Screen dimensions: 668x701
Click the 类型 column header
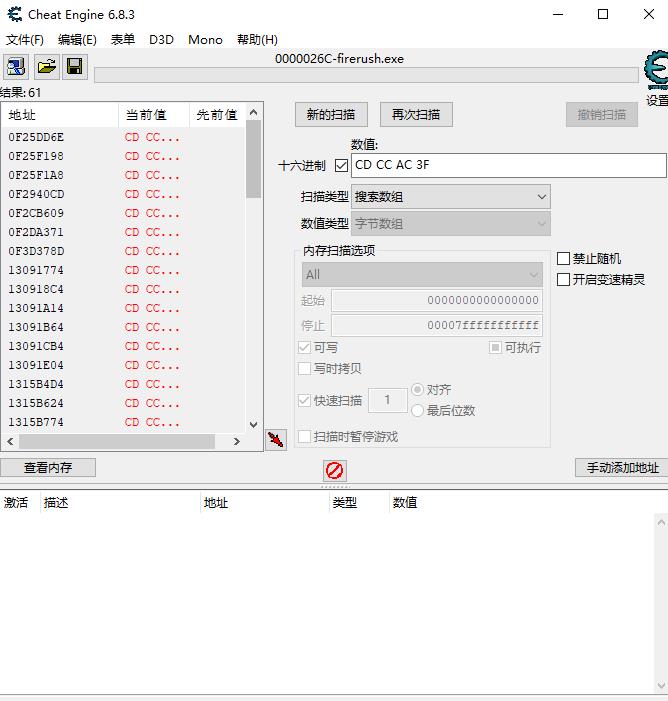click(359, 503)
